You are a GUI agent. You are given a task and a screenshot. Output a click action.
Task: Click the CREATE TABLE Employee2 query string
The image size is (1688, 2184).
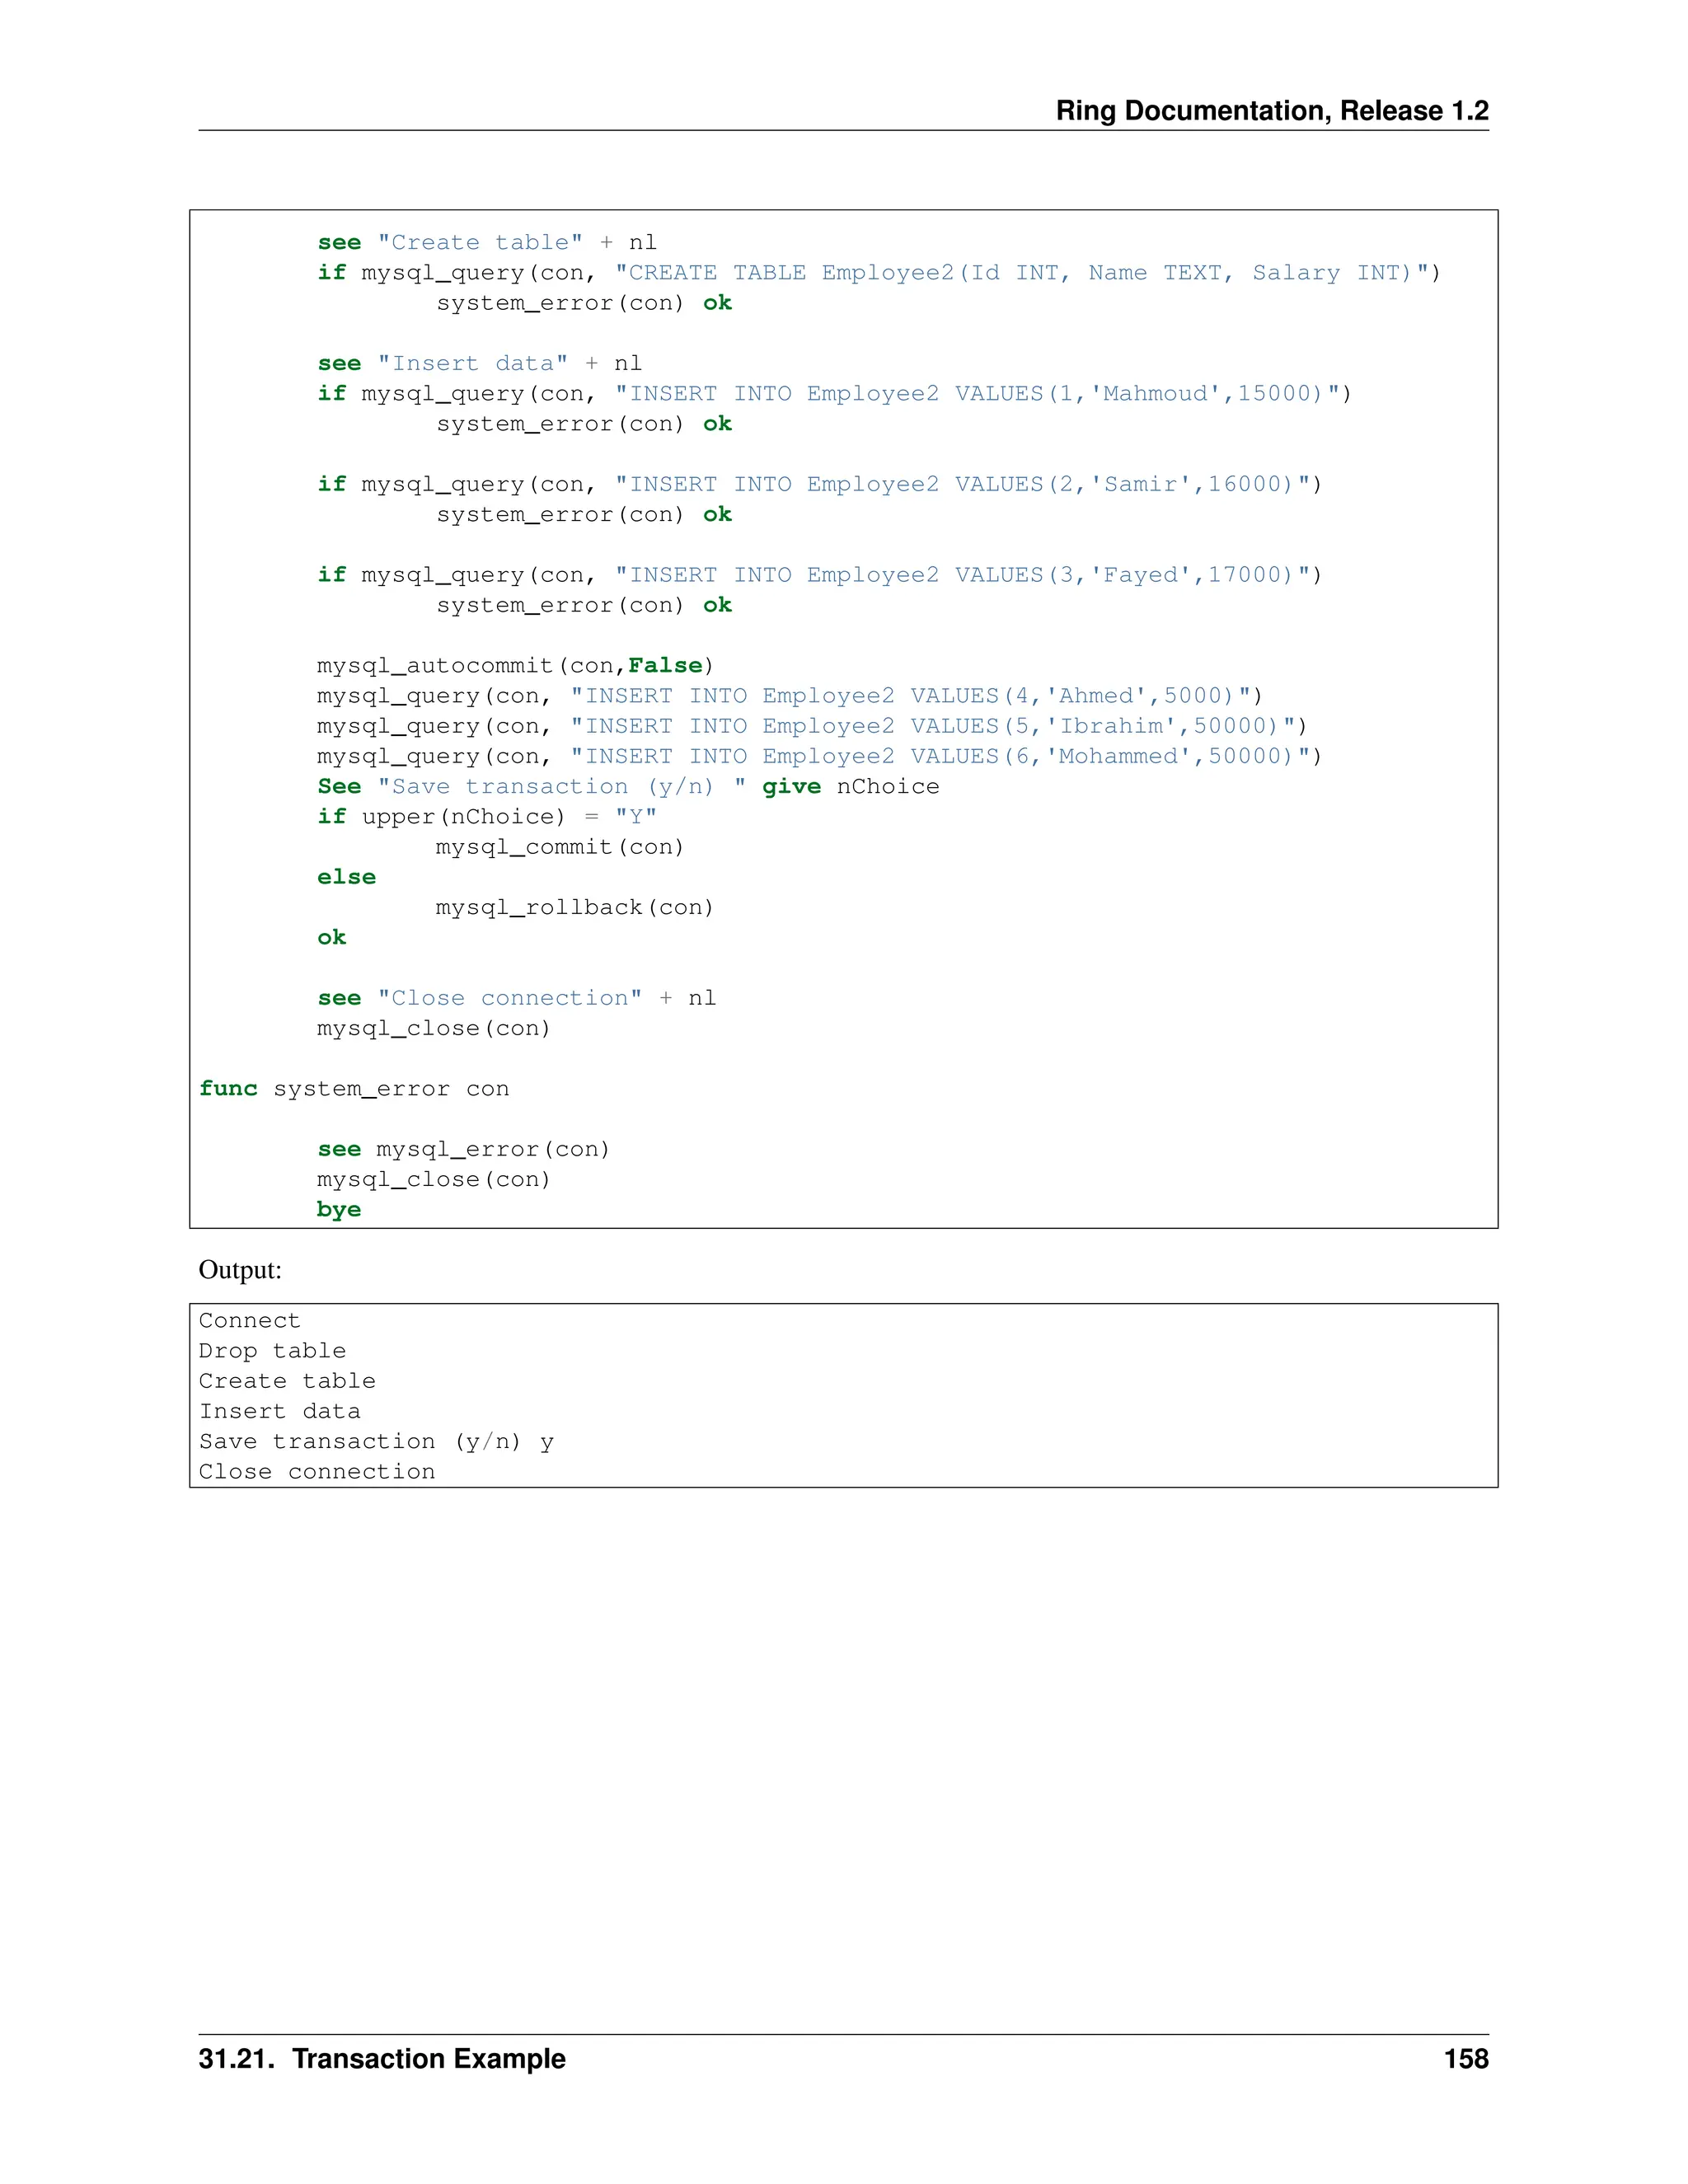pos(1021,273)
